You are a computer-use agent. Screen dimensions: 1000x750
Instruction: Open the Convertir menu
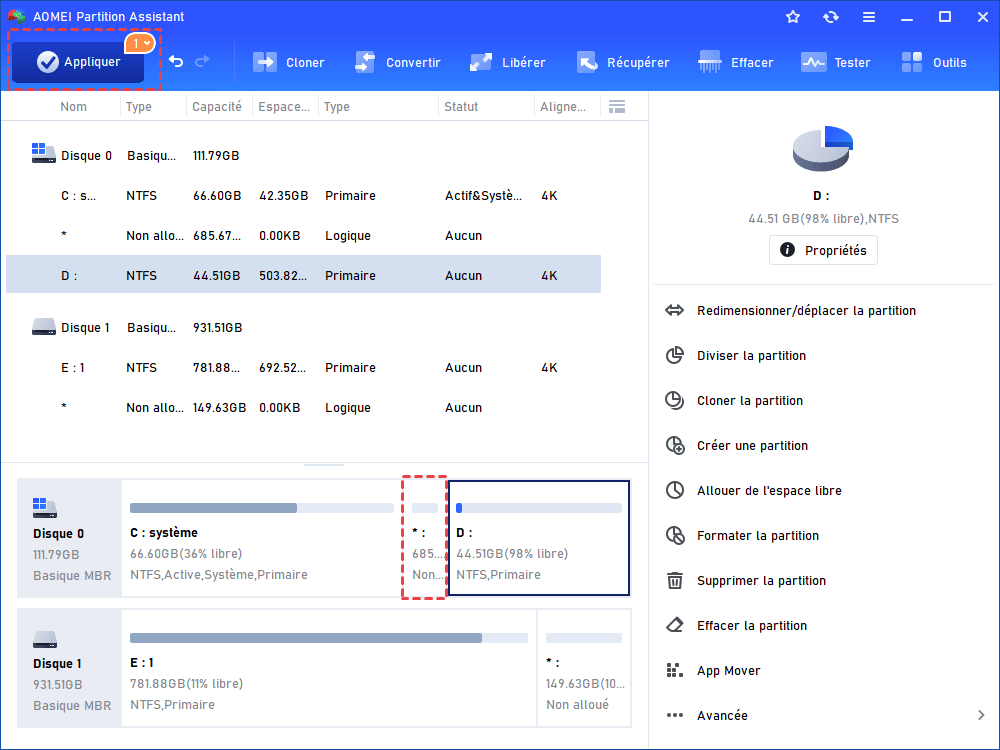(x=397, y=62)
